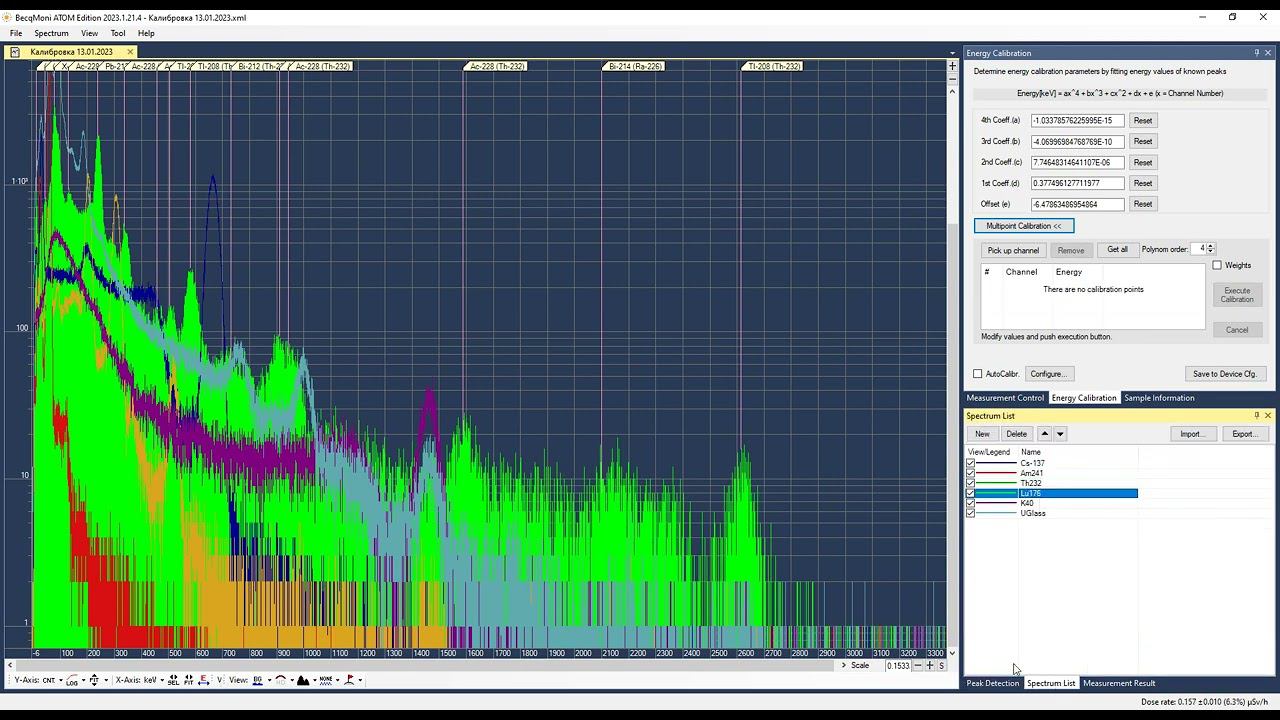Switch to the Peak Detection tab
Screen dimensions: 1280x720
(992, 683)
